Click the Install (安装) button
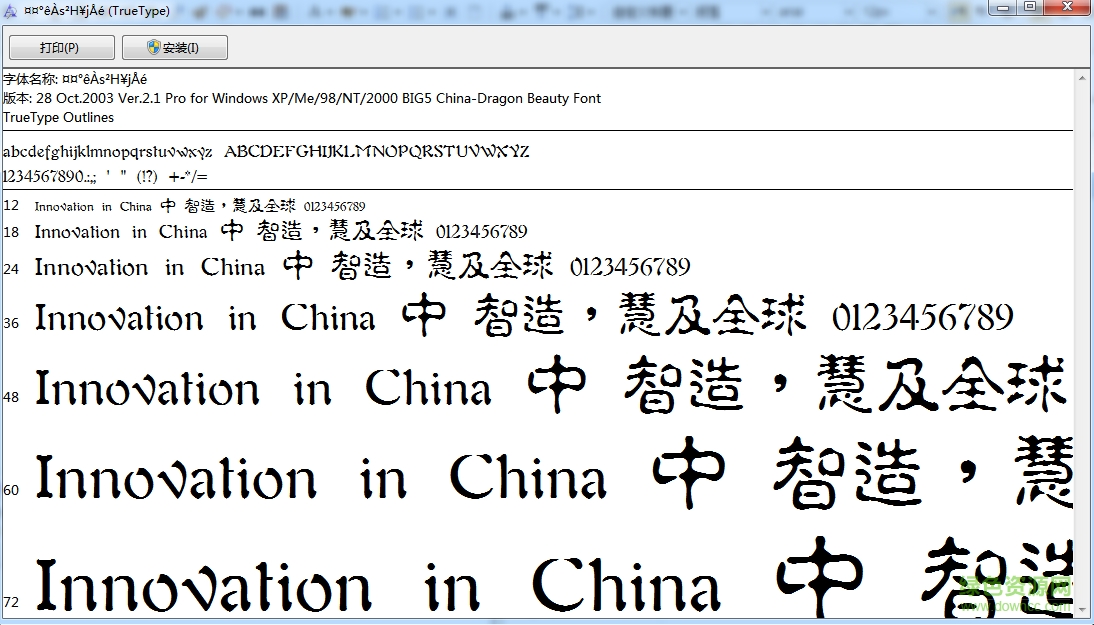Image resolution: width=1094 pixels, height=625 pixels. tap(174, 47)
